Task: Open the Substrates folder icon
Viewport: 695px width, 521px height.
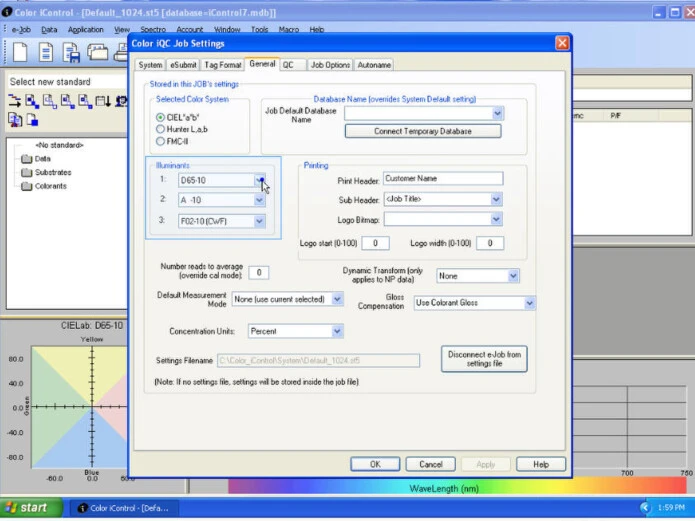Action: [x=27, y=172]
